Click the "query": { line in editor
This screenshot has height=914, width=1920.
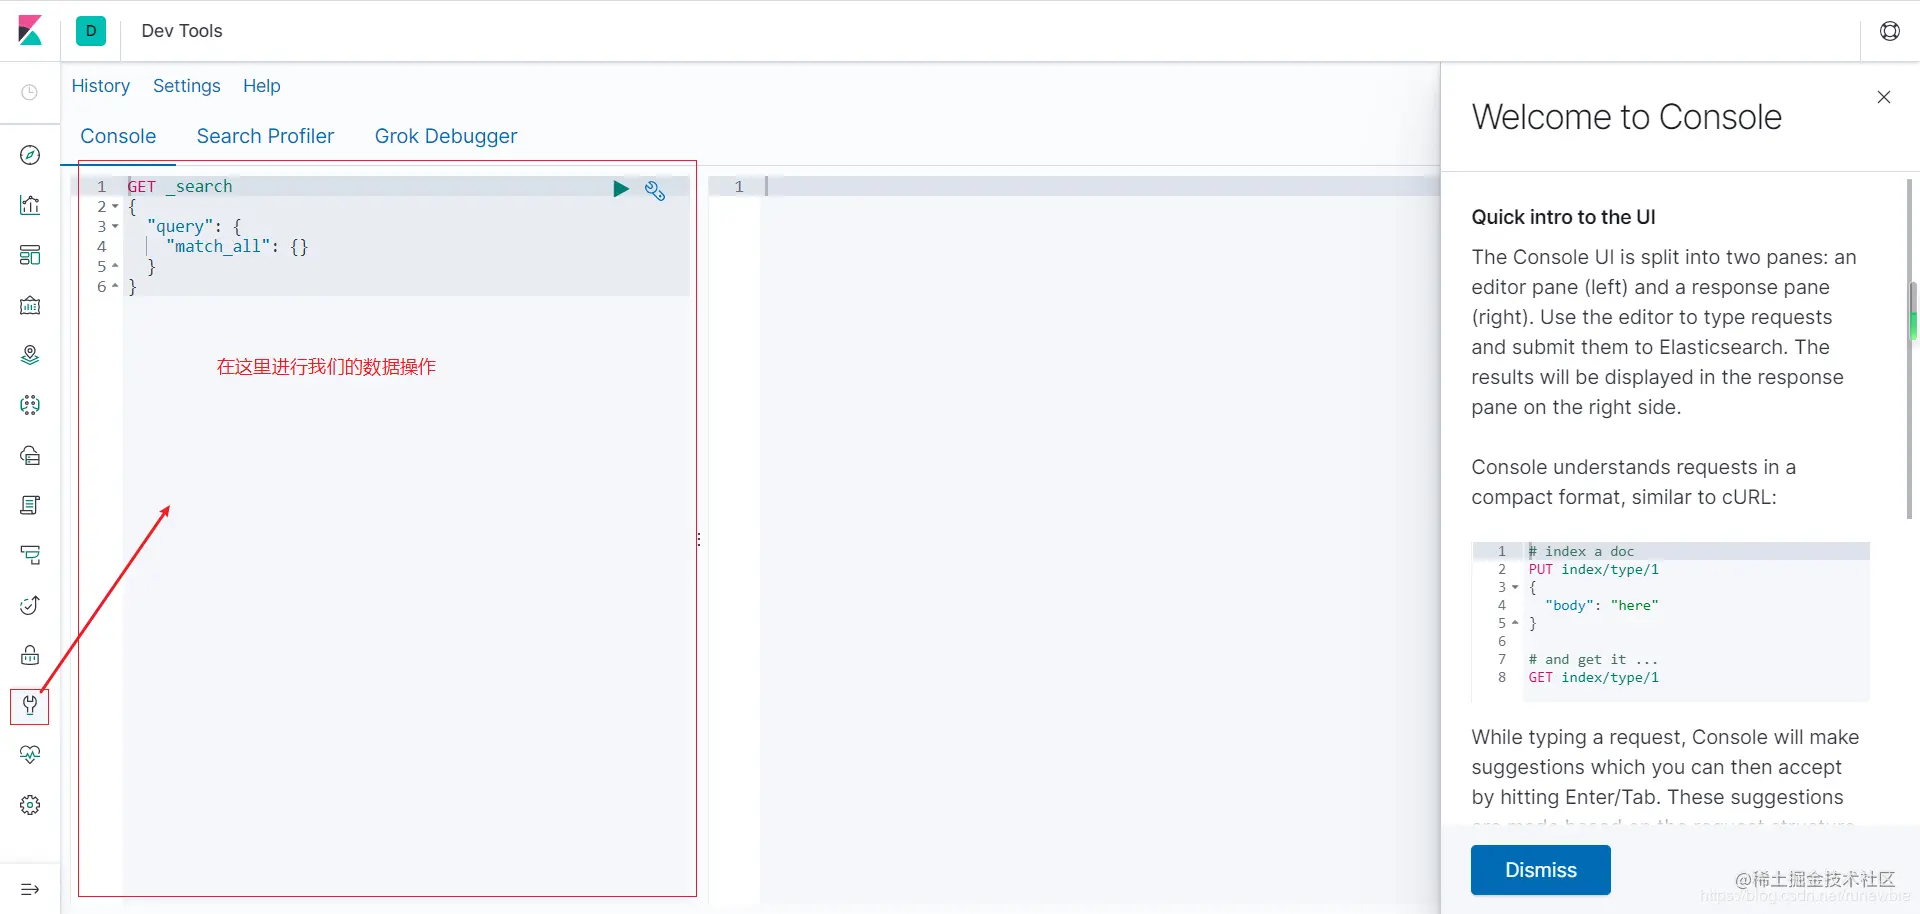coord(194,227)
